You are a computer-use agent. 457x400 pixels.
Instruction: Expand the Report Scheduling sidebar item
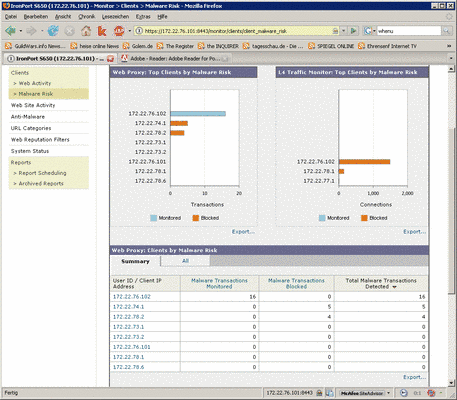tap(42, 173)
